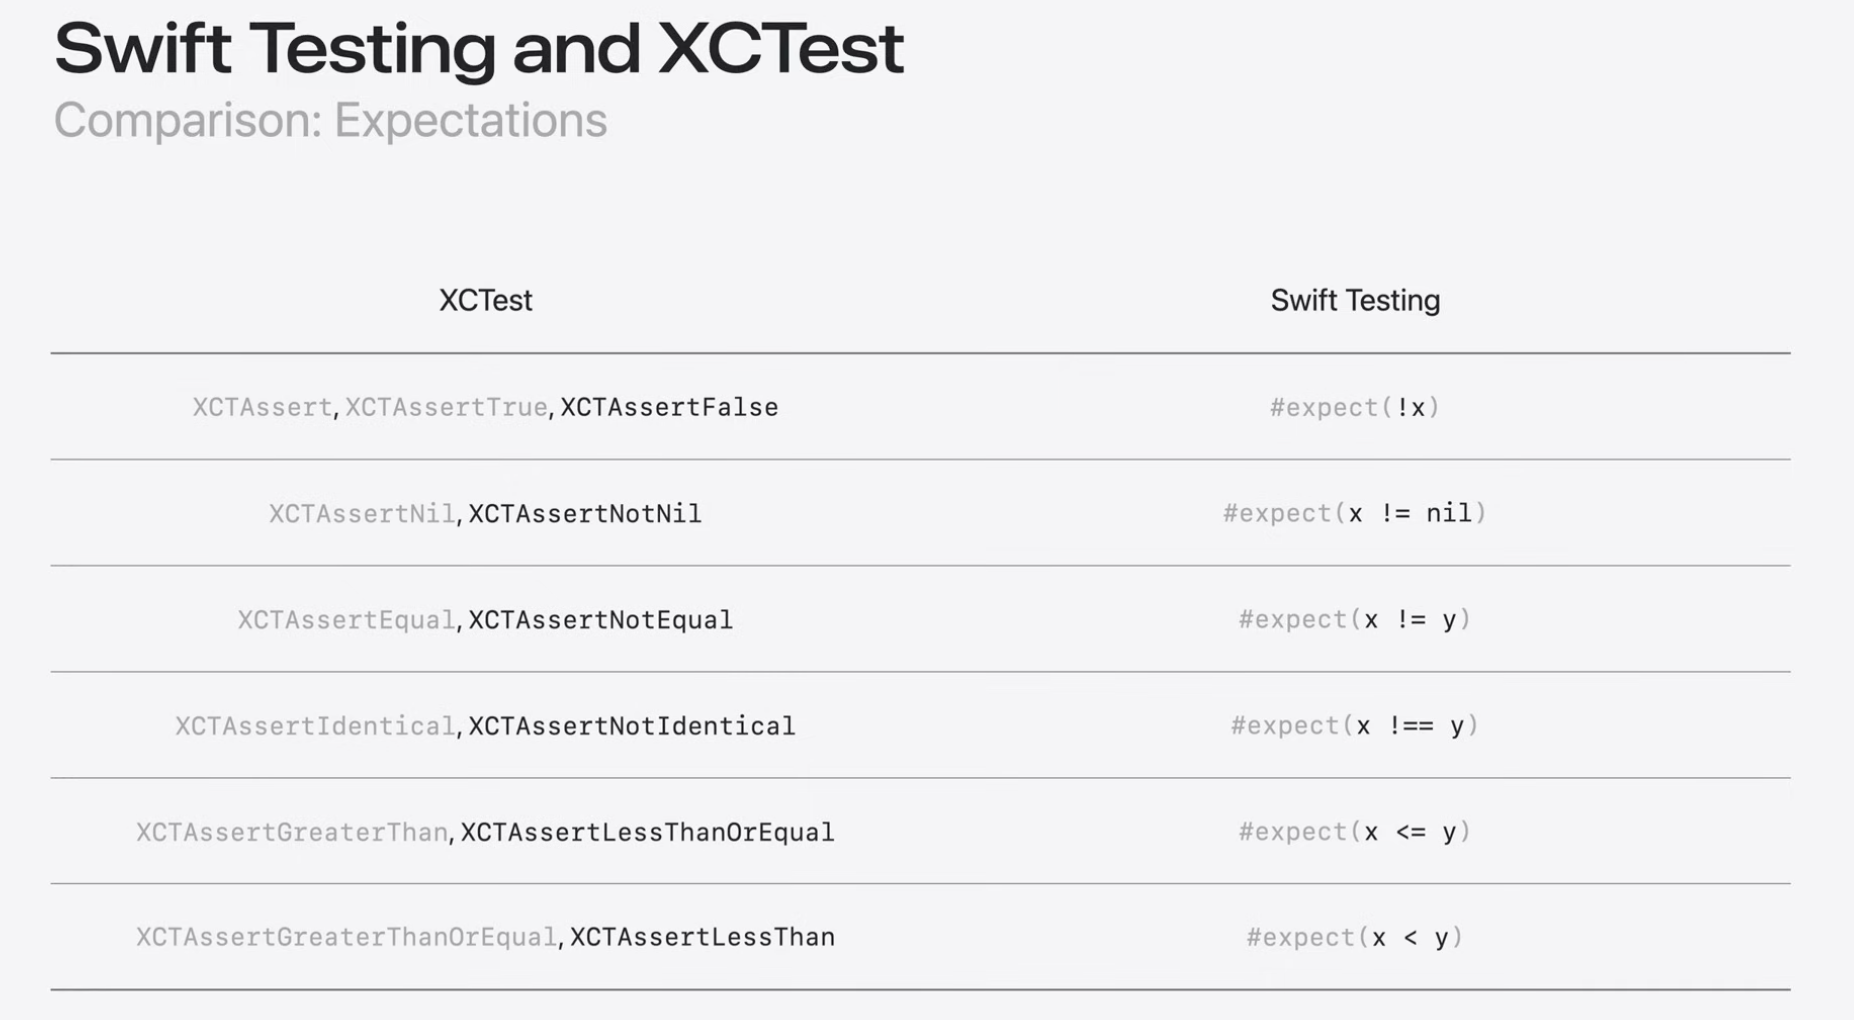Viewport: 1854px width, 1020px height.
Task: Click the #expect(x < y) code
Action: coord(1355,937)
